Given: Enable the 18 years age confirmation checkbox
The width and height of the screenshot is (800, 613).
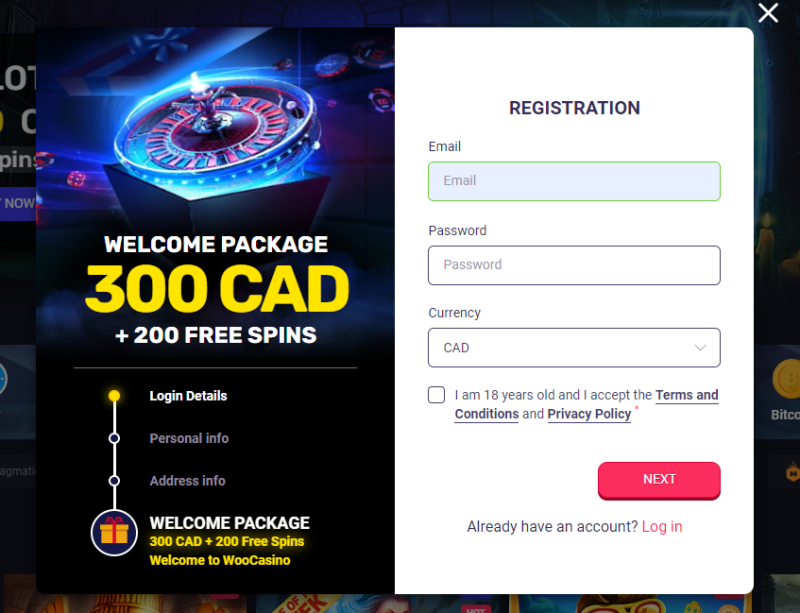Looking at the screenshot, I should (436, 395).
